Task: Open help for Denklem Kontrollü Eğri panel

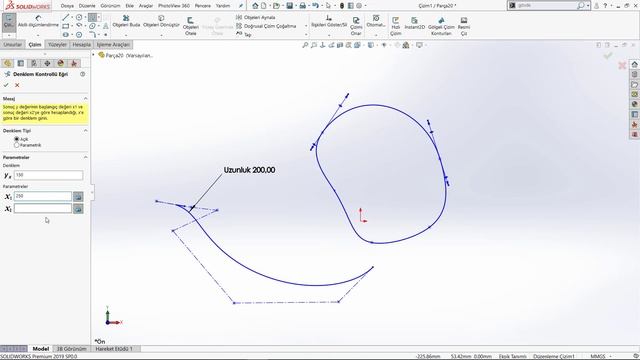Action: pos(82,74)
